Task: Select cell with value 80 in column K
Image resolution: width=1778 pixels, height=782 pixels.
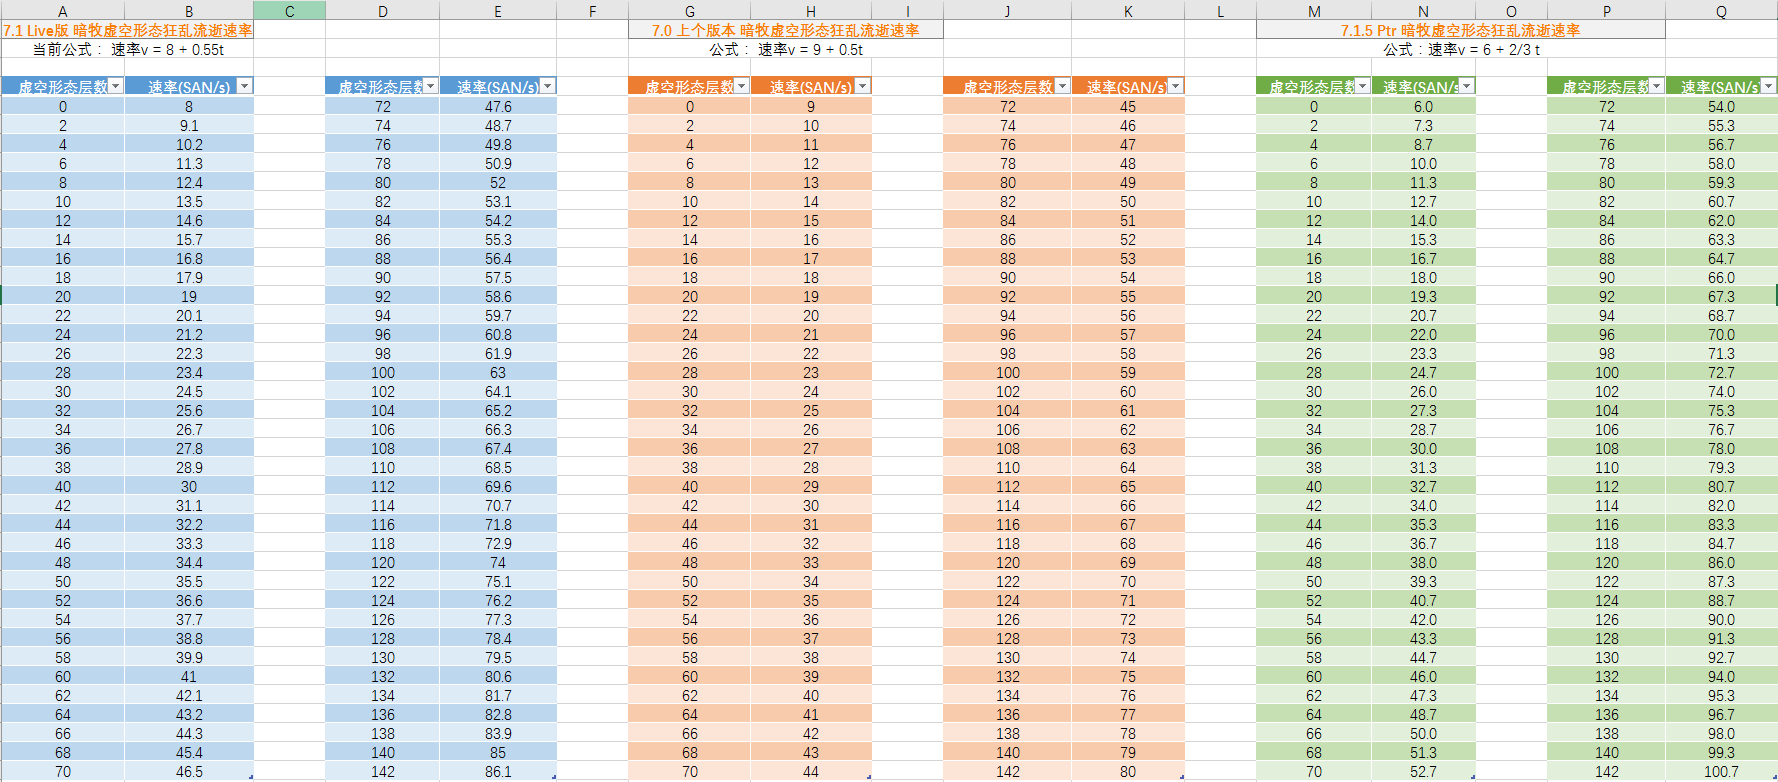Action: 1128,771
